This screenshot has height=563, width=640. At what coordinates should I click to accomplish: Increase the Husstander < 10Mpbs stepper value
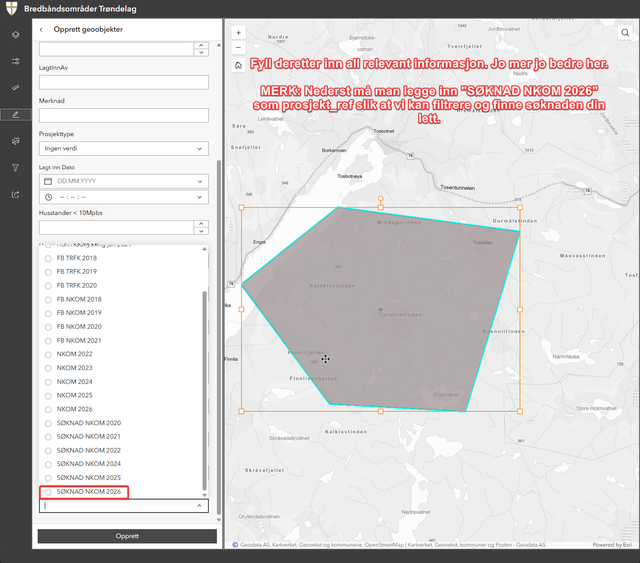pos(201,224)
